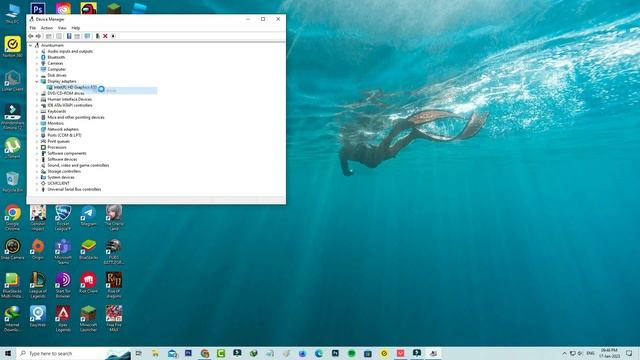Click the Windows Start button
The image size is (640, 360).
click(x=8, y=353)
